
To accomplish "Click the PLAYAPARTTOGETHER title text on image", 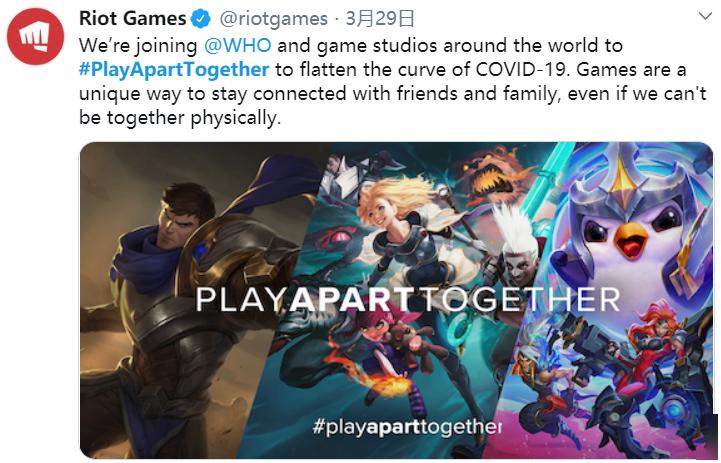I will [x=407, y=300].
